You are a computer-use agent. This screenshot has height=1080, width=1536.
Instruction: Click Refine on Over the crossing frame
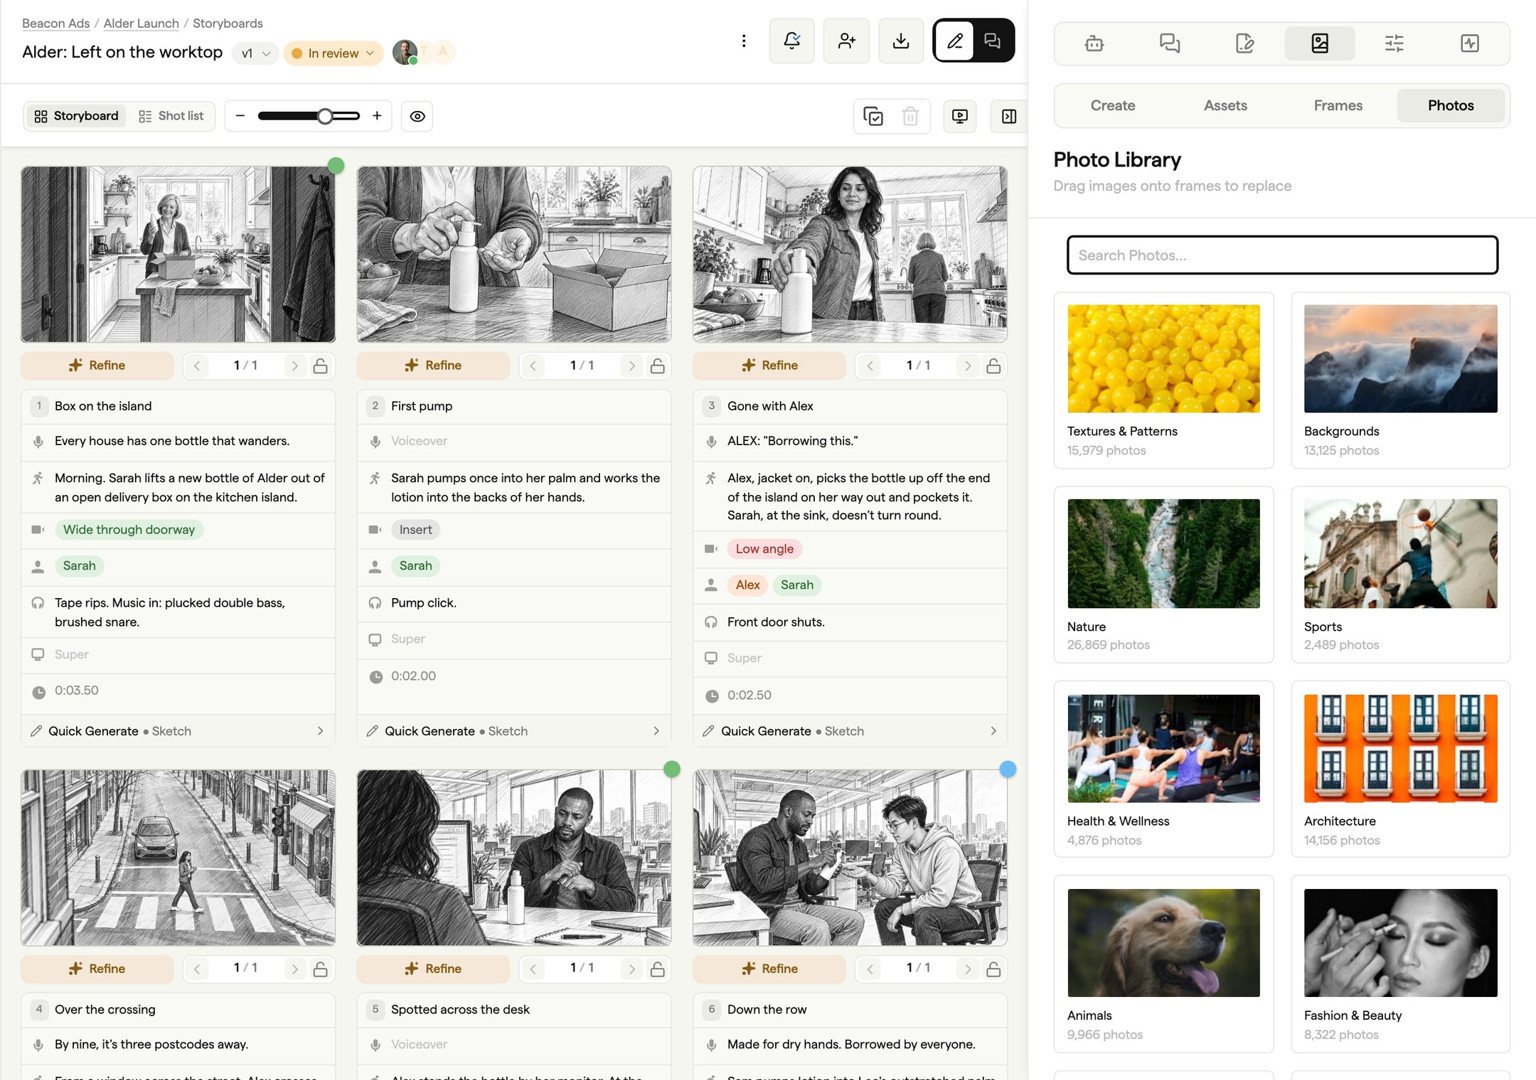point(97,969)
